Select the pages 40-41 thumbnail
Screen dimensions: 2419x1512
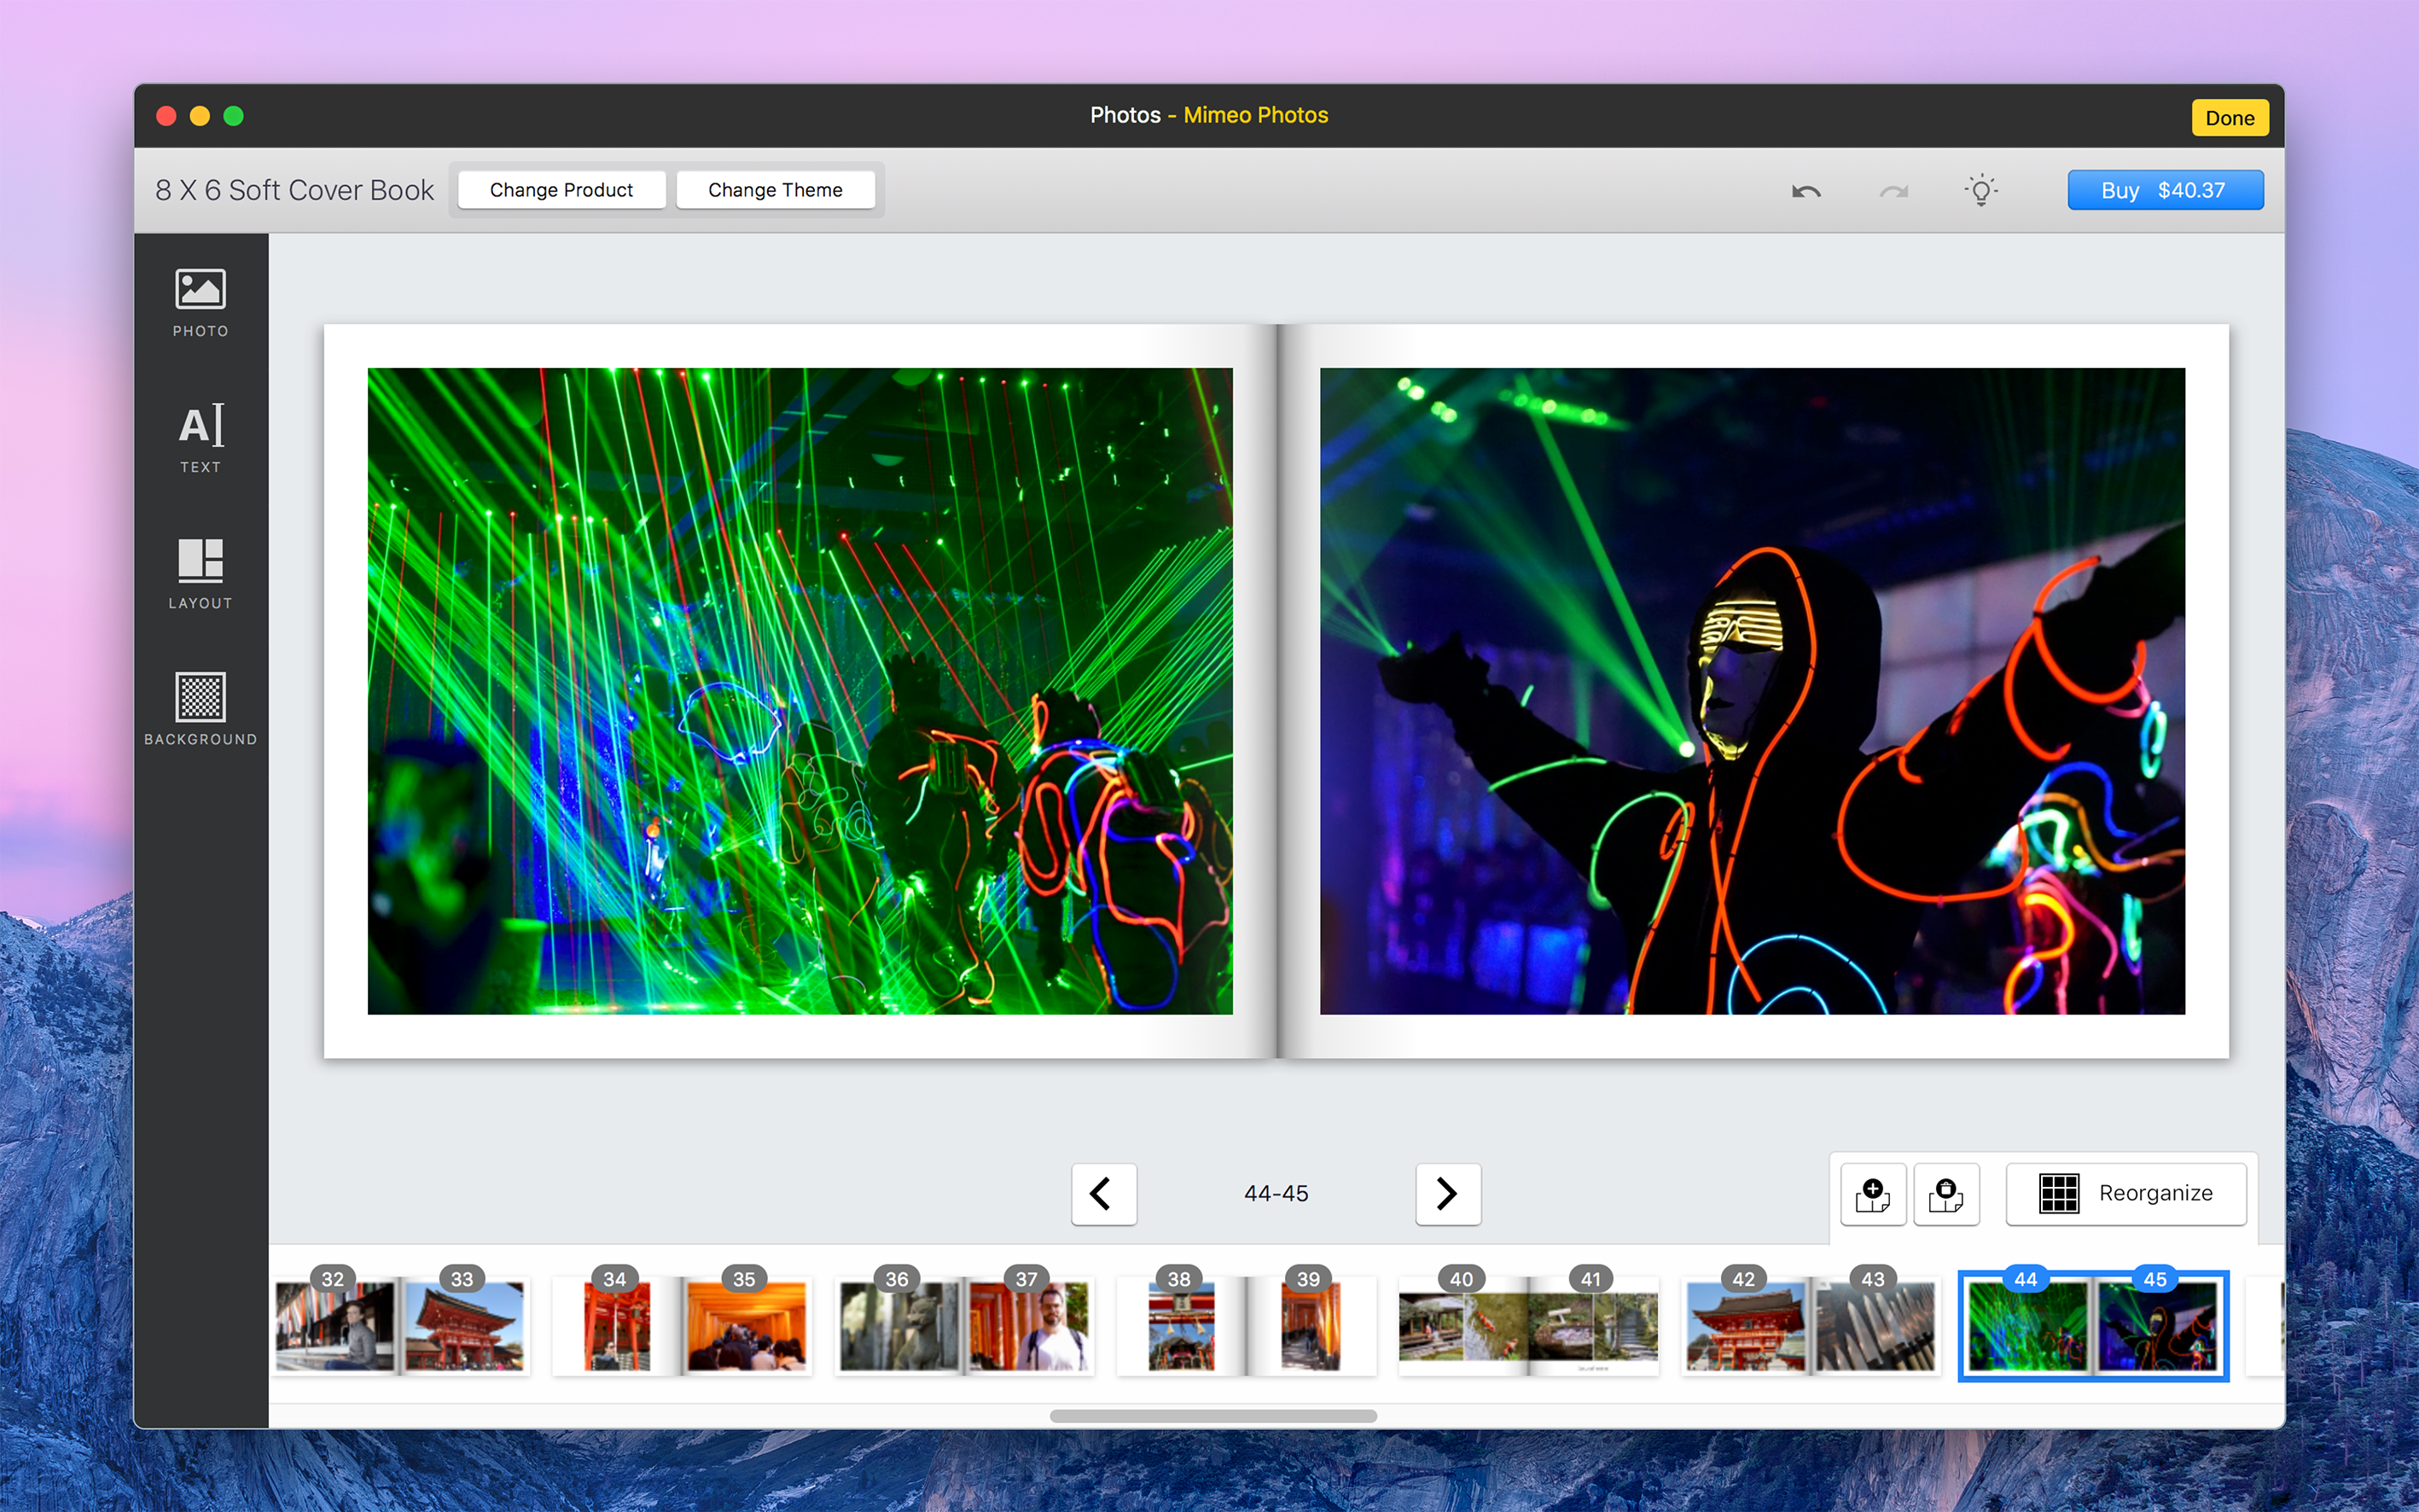(1527, 1326)
